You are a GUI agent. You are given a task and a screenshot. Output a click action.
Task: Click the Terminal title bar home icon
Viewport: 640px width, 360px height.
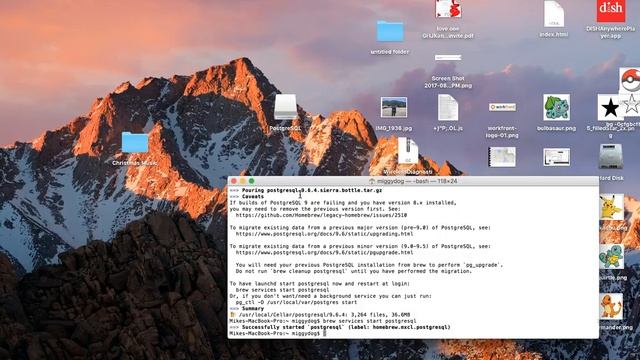coord(371,181)
